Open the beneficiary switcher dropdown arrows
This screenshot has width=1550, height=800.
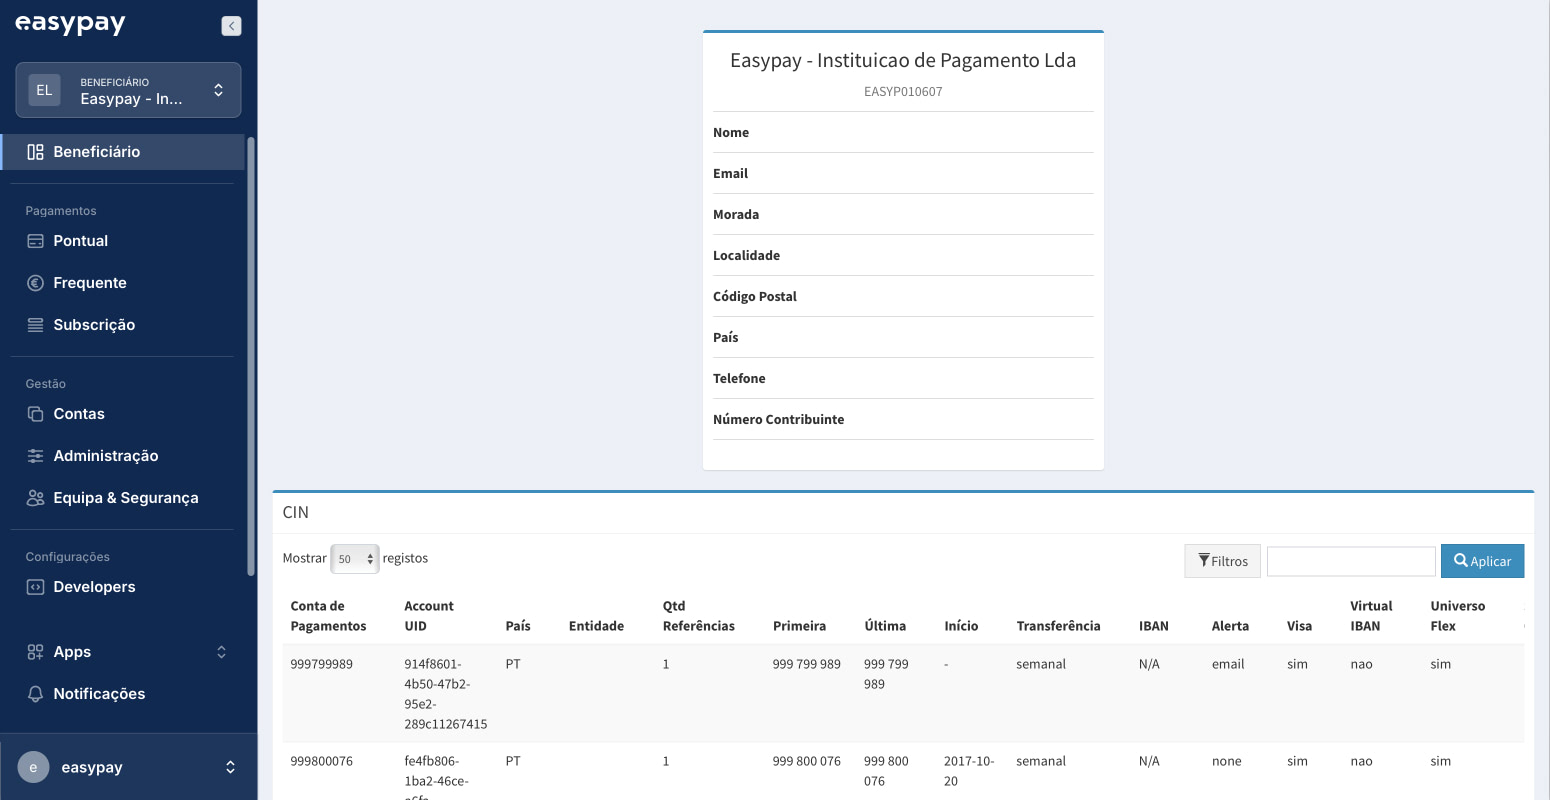(219, 90)
